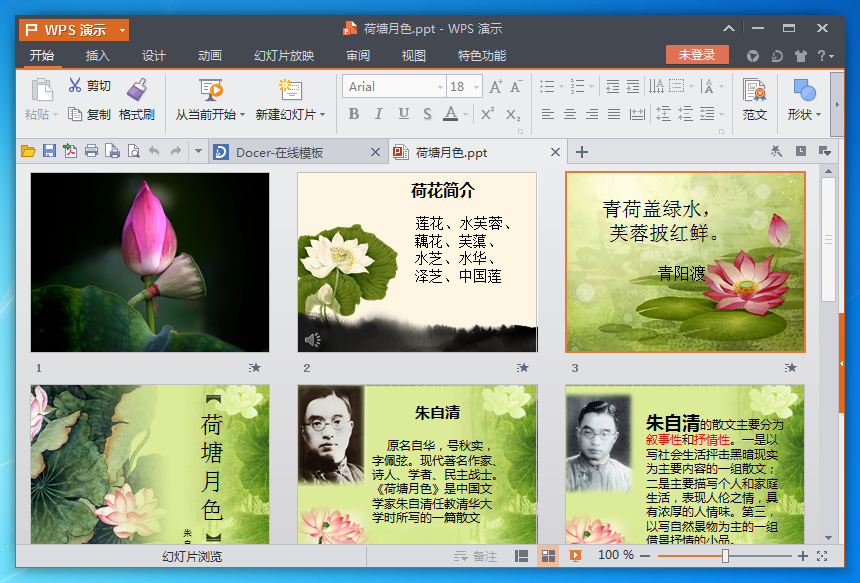Image resolution: width=860 pixels, height=583 pixels.
Task: Expand numbered list options arrow
Action: 591,86
